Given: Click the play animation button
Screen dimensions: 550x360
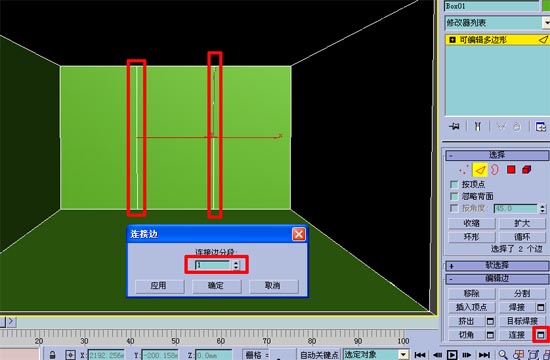Looking at the screenshot, I should pyautogui.click(x=452, y=355).
